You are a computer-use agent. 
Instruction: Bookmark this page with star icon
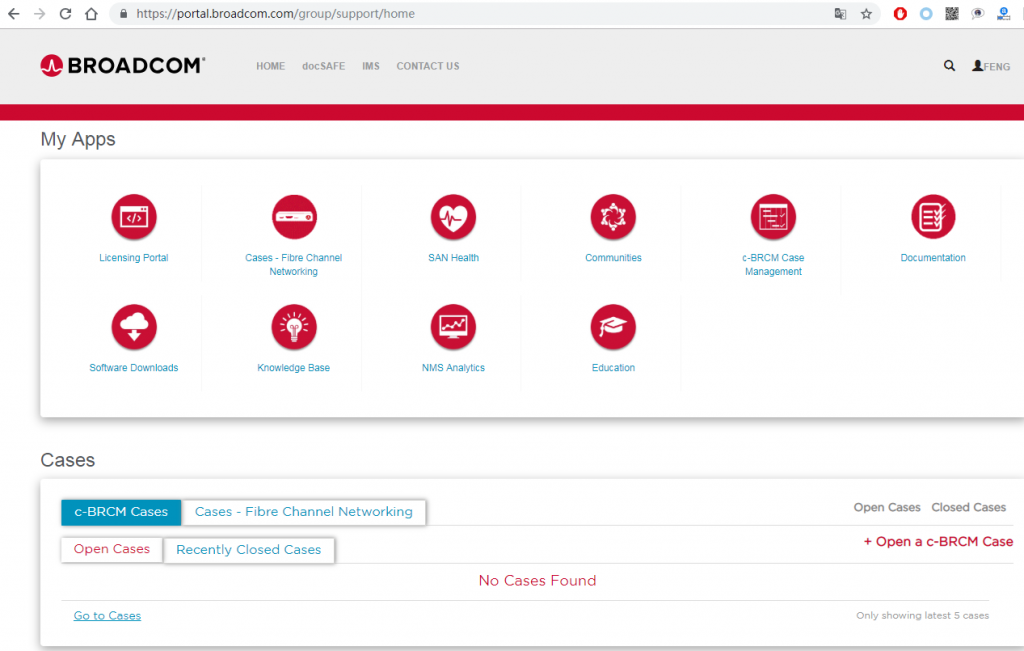(867, 14)
